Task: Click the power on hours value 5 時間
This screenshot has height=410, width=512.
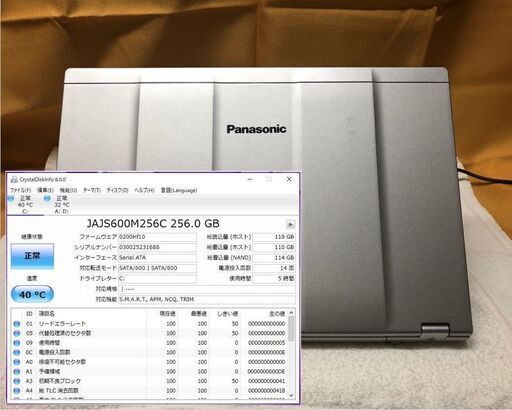Action: pos(274,278)
